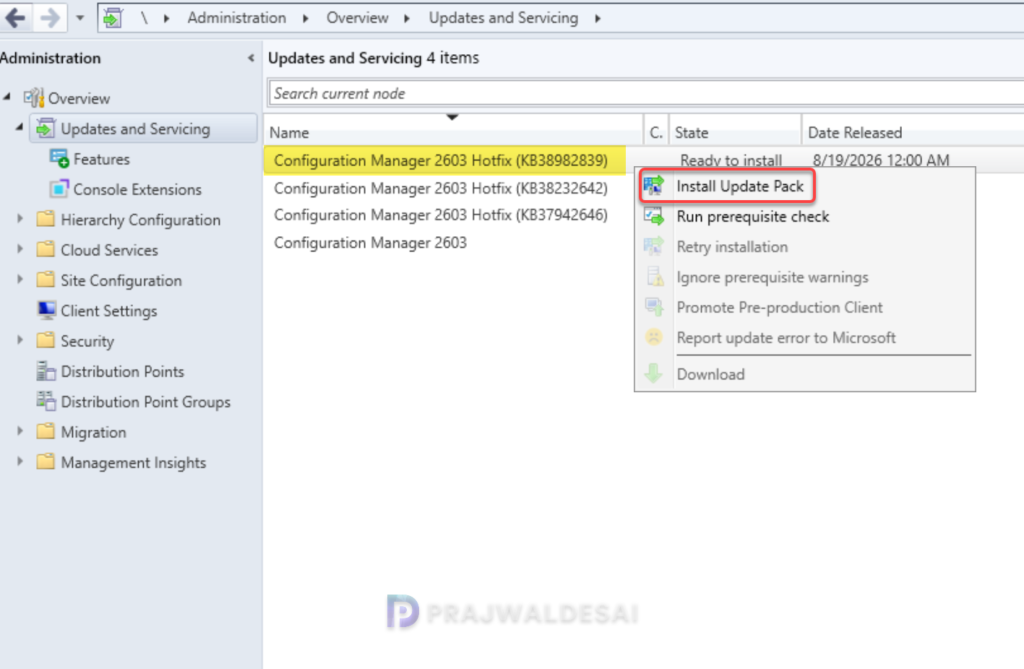
Task: Sort by the State column header
Action: [x=735, y=132]
